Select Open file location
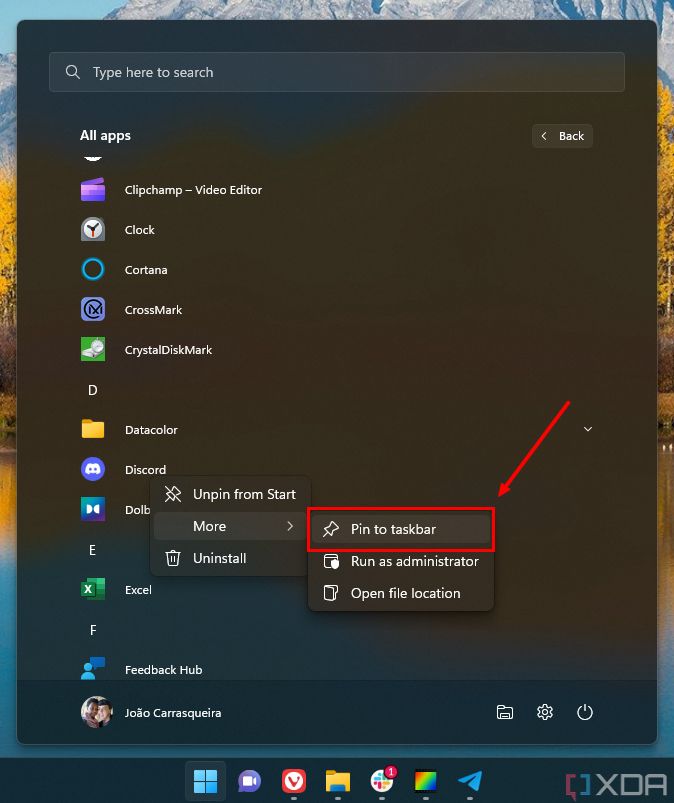Image resolution: width=674 pixels, height=803 pixels. pyautogui.click(x=401, y=593)
